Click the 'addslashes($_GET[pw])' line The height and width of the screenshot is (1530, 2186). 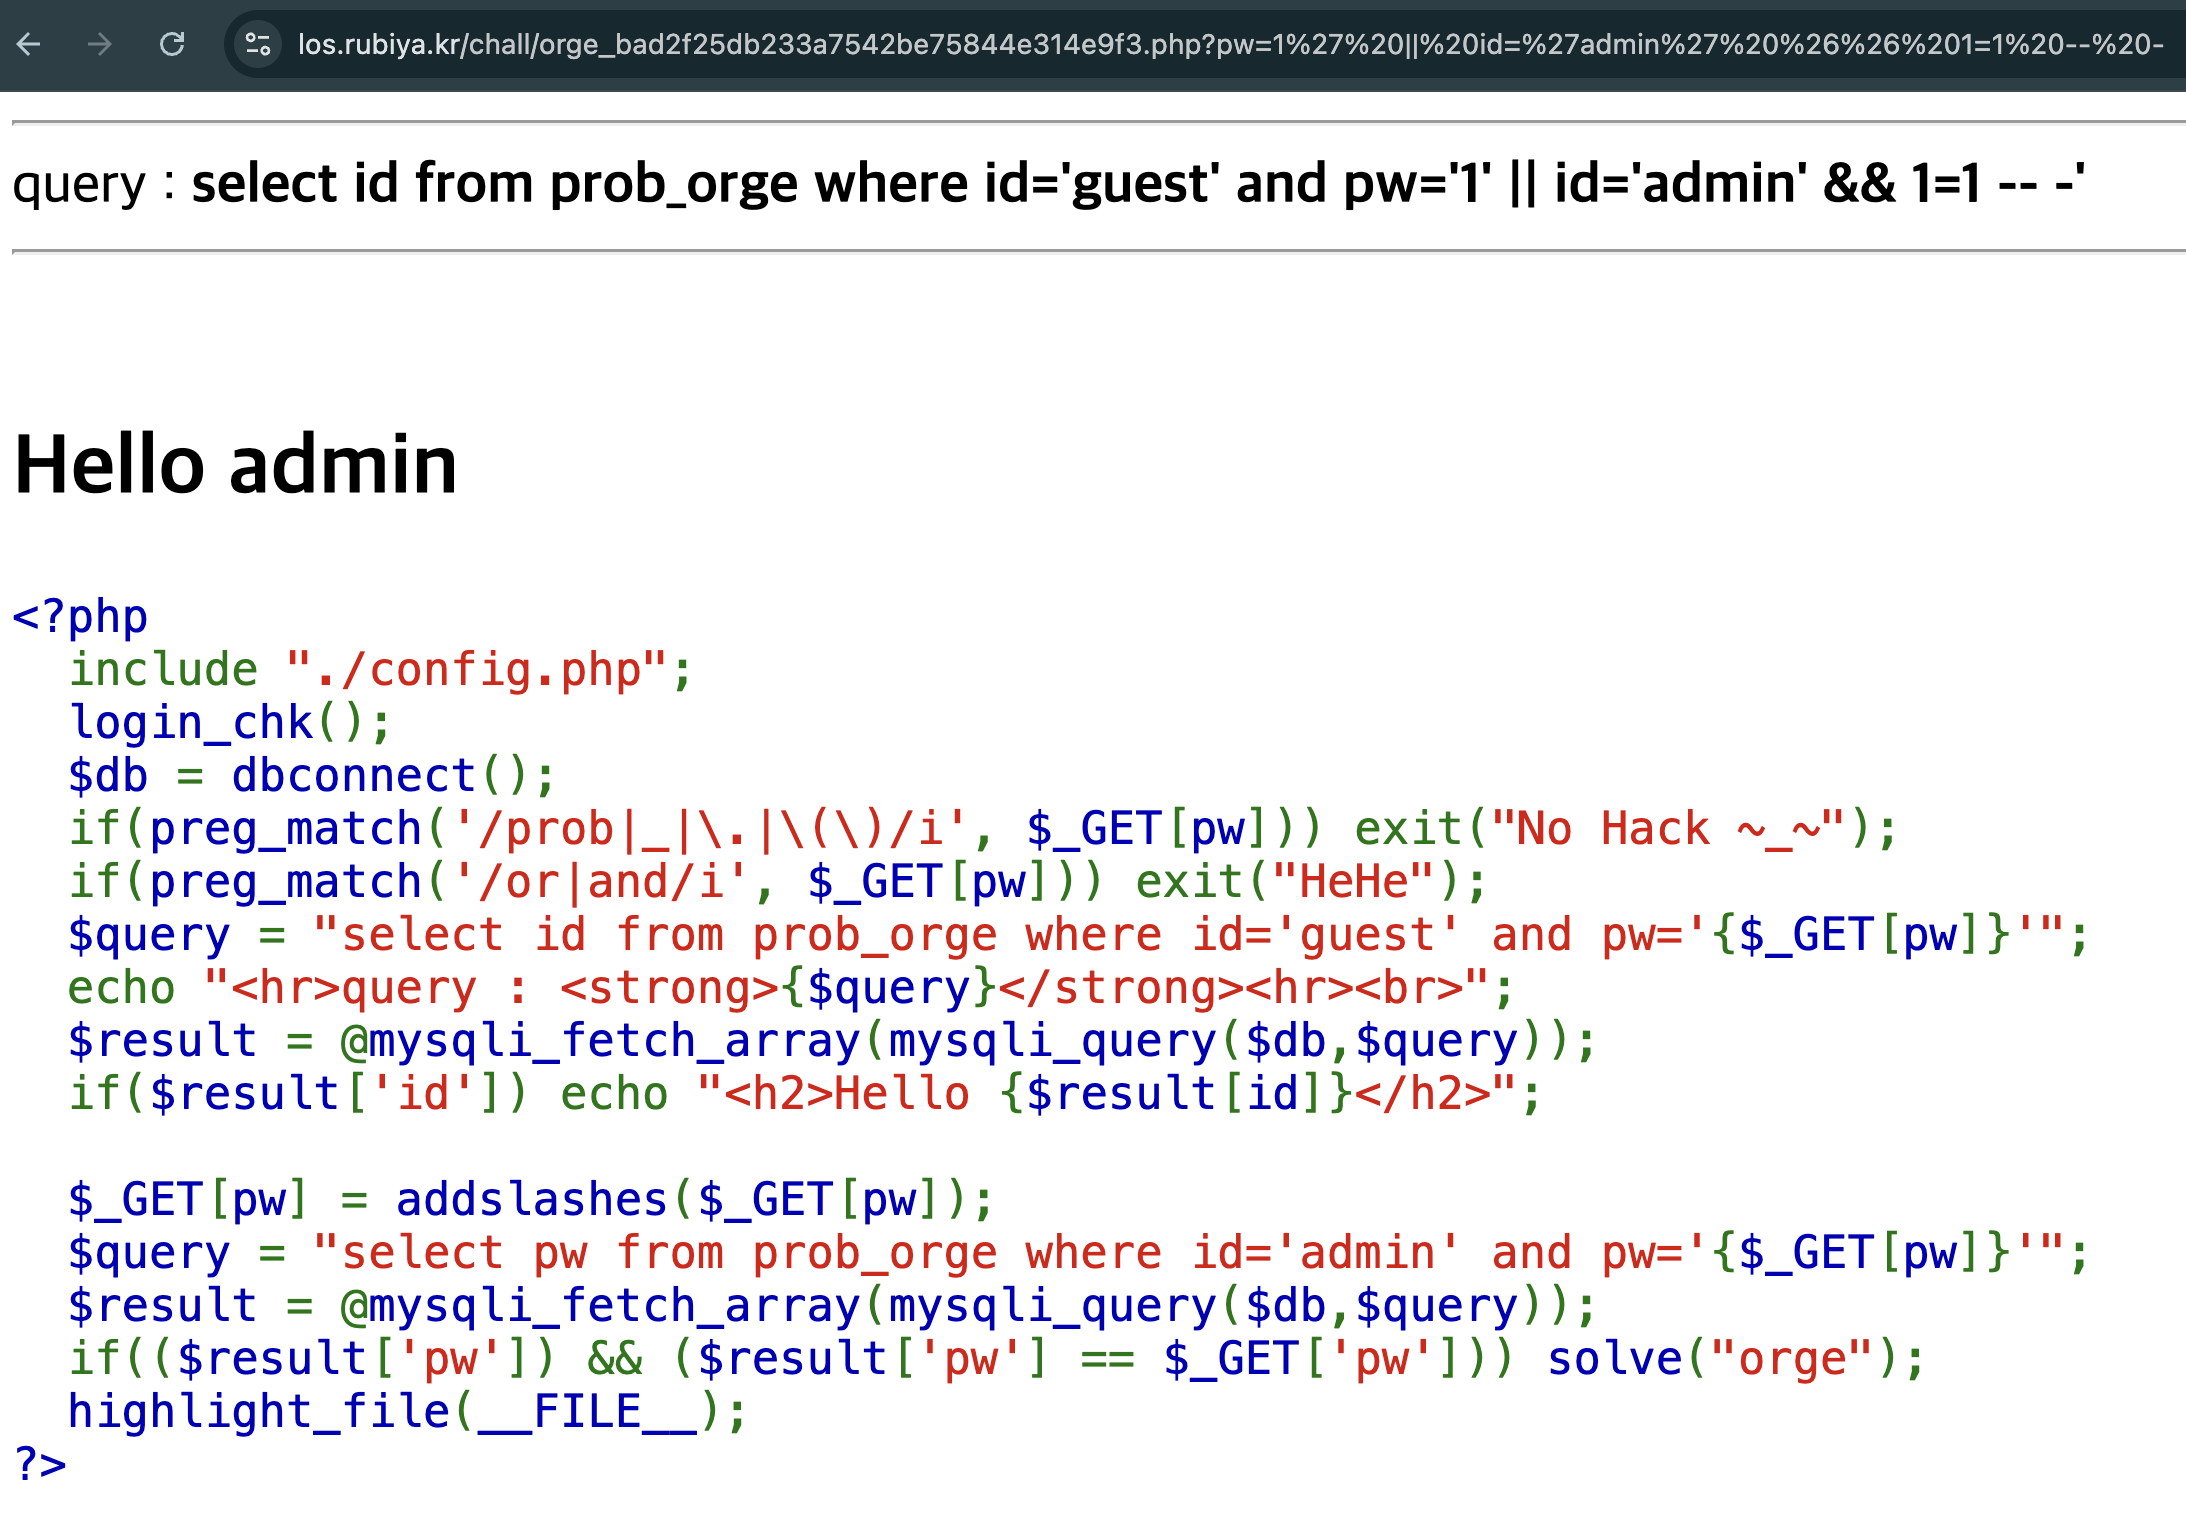coord(531,1199)
